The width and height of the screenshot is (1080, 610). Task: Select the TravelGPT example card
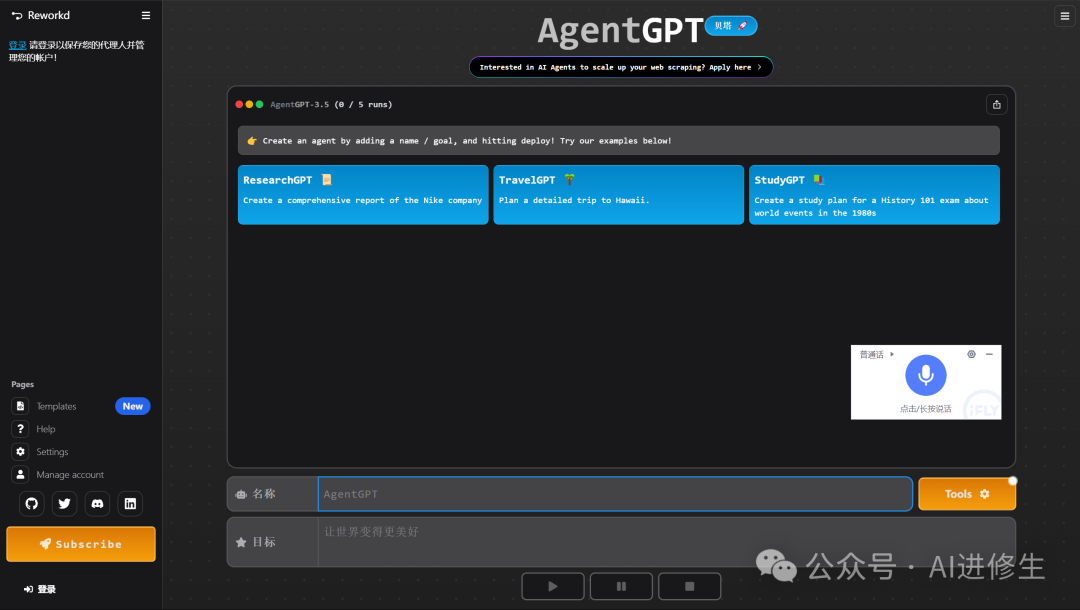click(619, 195)
